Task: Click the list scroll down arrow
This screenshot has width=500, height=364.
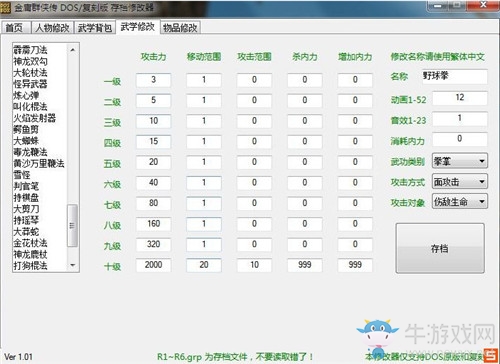Action: coord(73,266)
